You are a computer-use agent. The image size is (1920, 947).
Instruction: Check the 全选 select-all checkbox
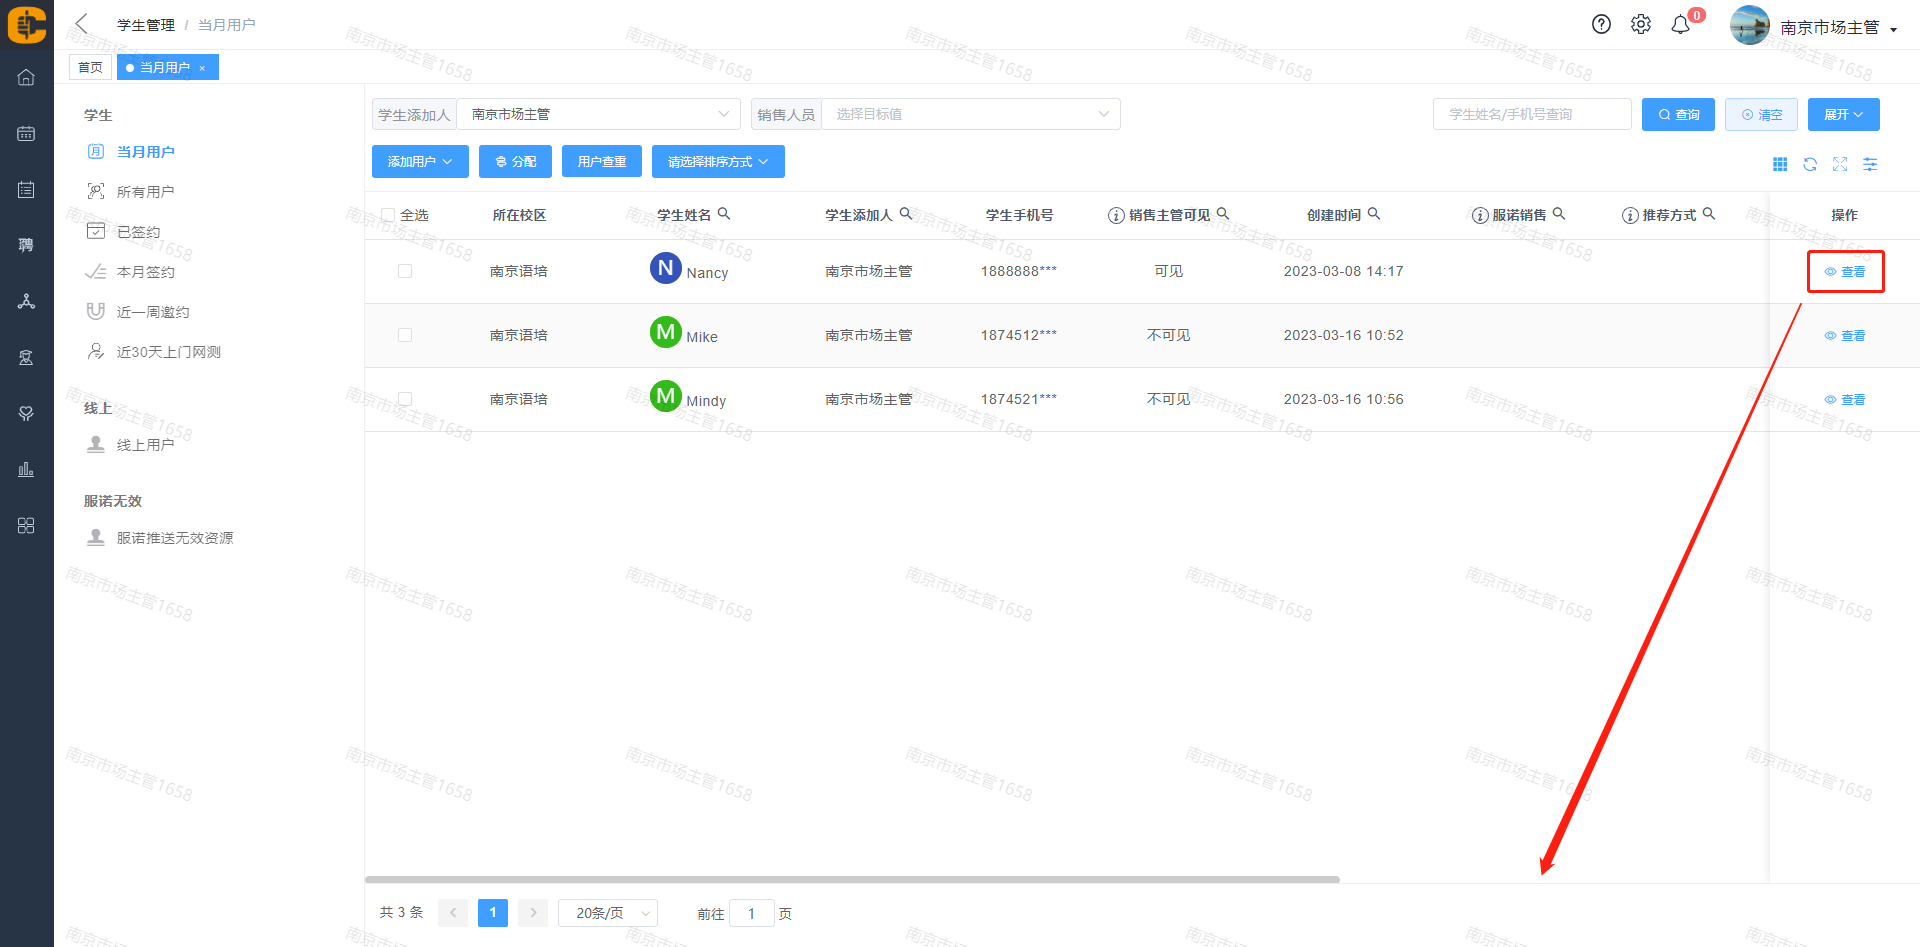pos(388,215)
